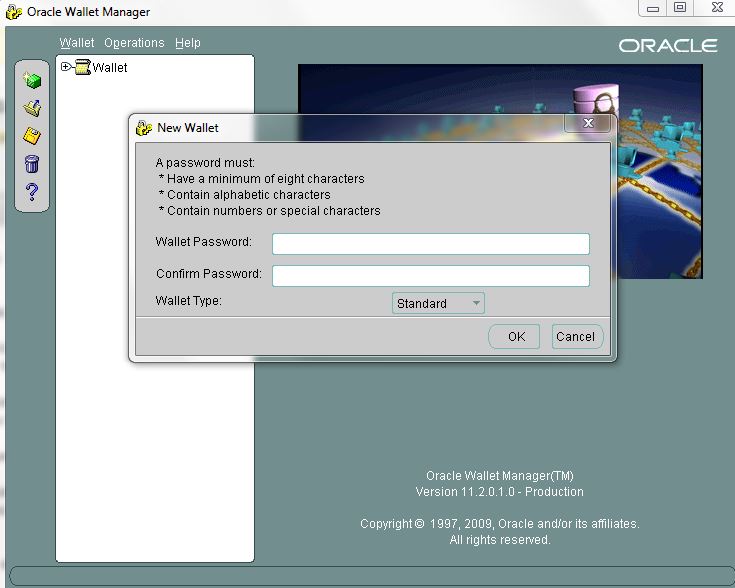Click the Cancel button in New Wallet dialog
The image size is (735, 588).
tap(578, 336)
